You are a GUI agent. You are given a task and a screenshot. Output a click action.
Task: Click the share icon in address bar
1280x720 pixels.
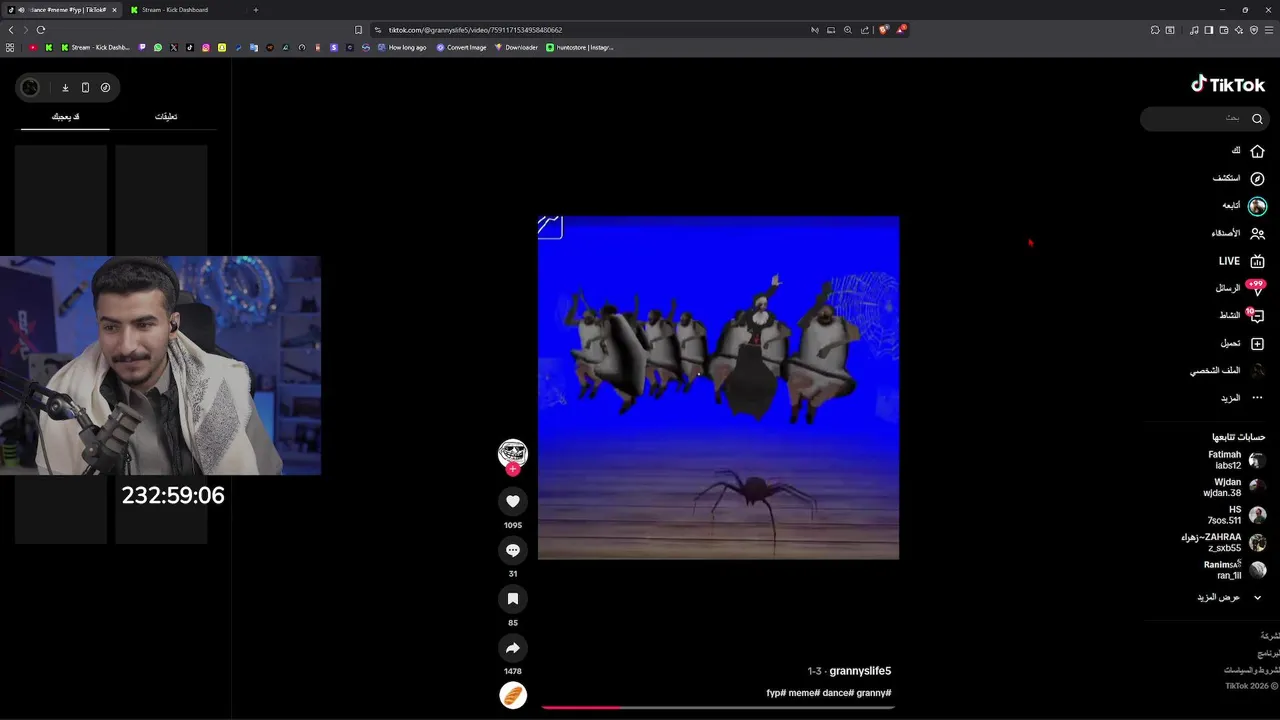tap(865, 30)
